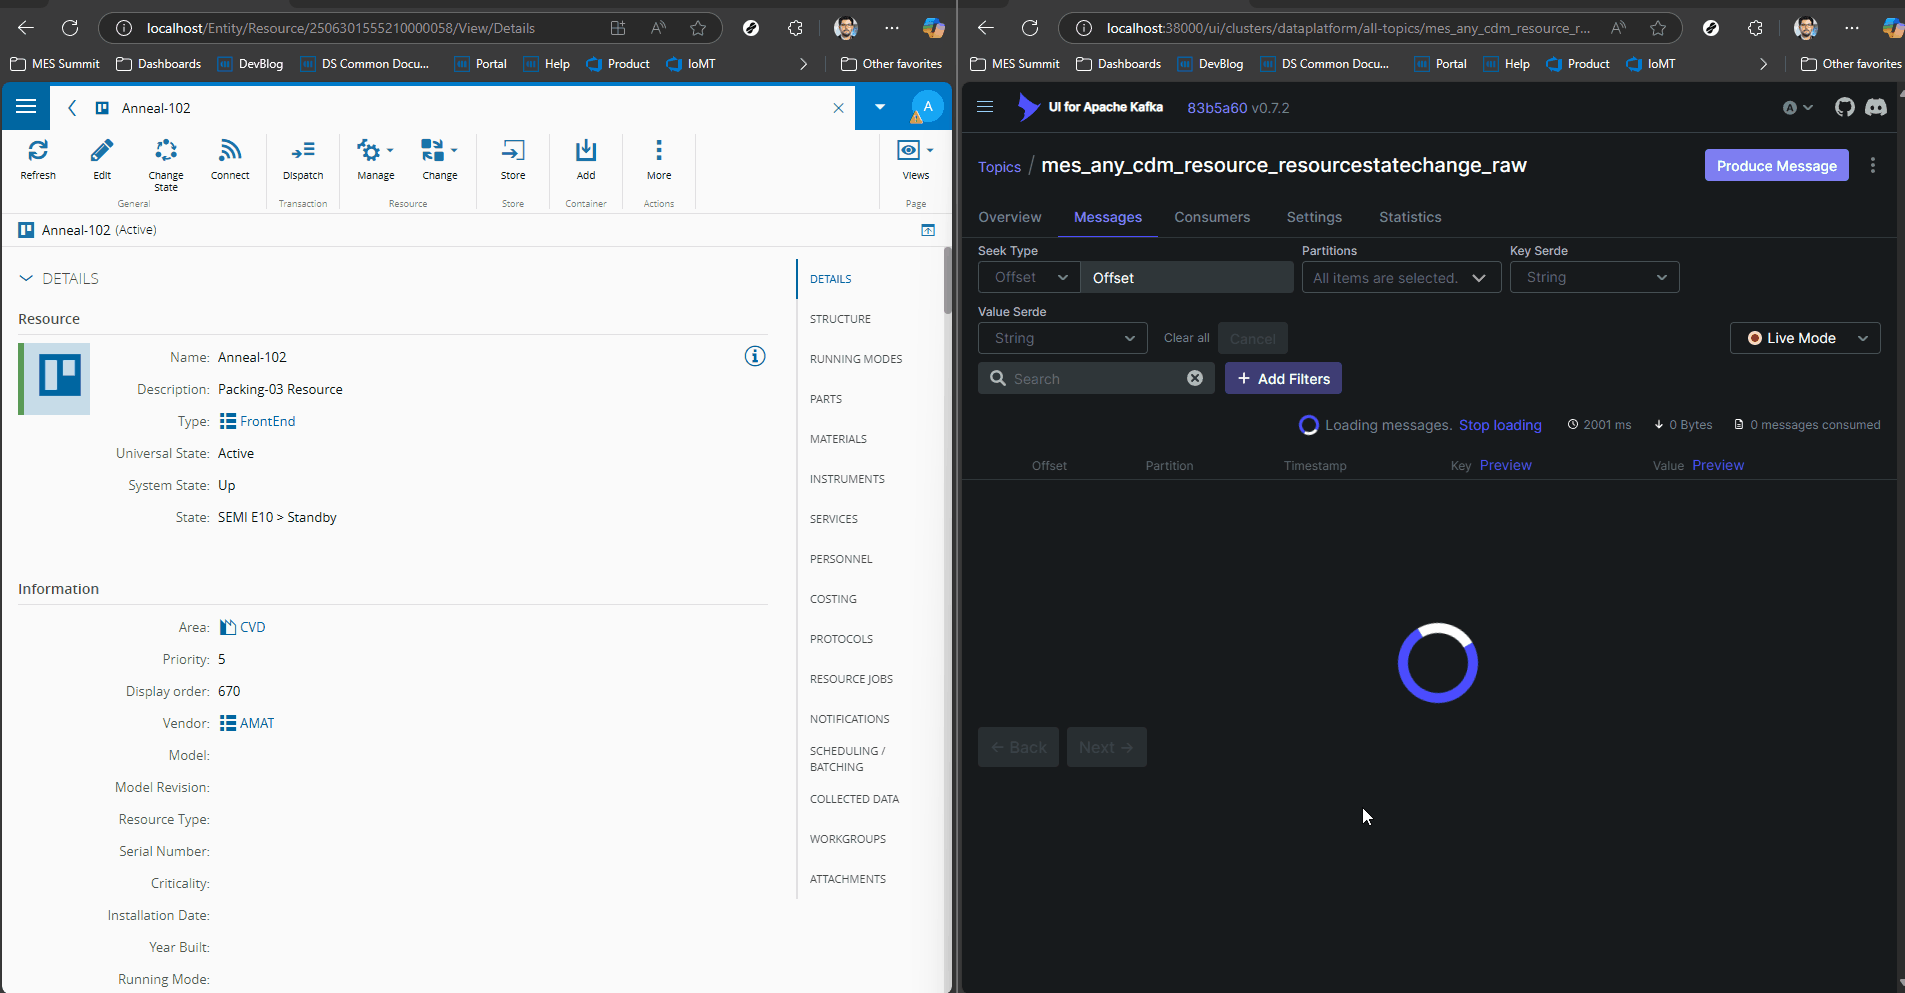This screenshot has width=1905, height=993.
Task: Click the Add container icon
Action: pos(586,151)
